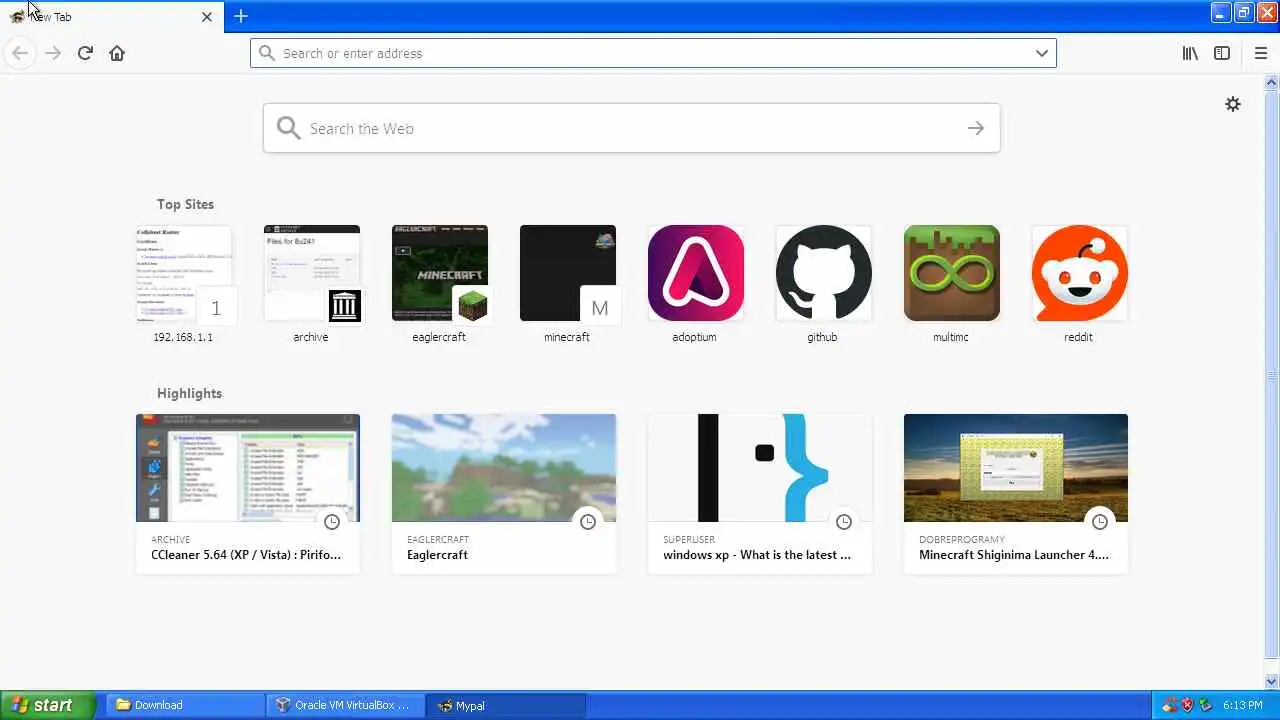
Task: Click history clock icon on CCleaner card
Action: (332, 522)
